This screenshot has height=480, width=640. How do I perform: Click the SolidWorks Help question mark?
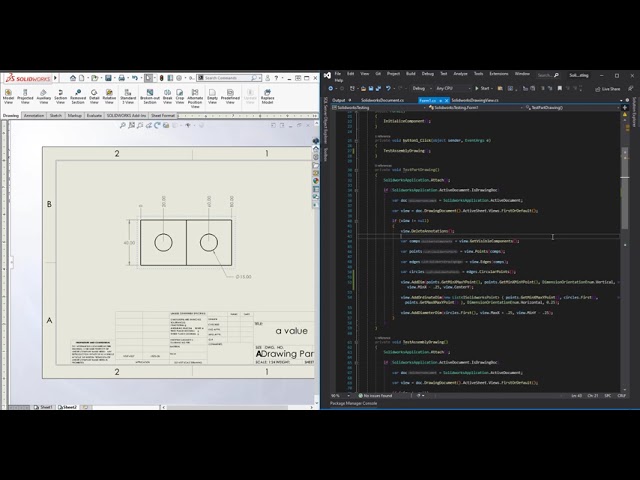276,78
